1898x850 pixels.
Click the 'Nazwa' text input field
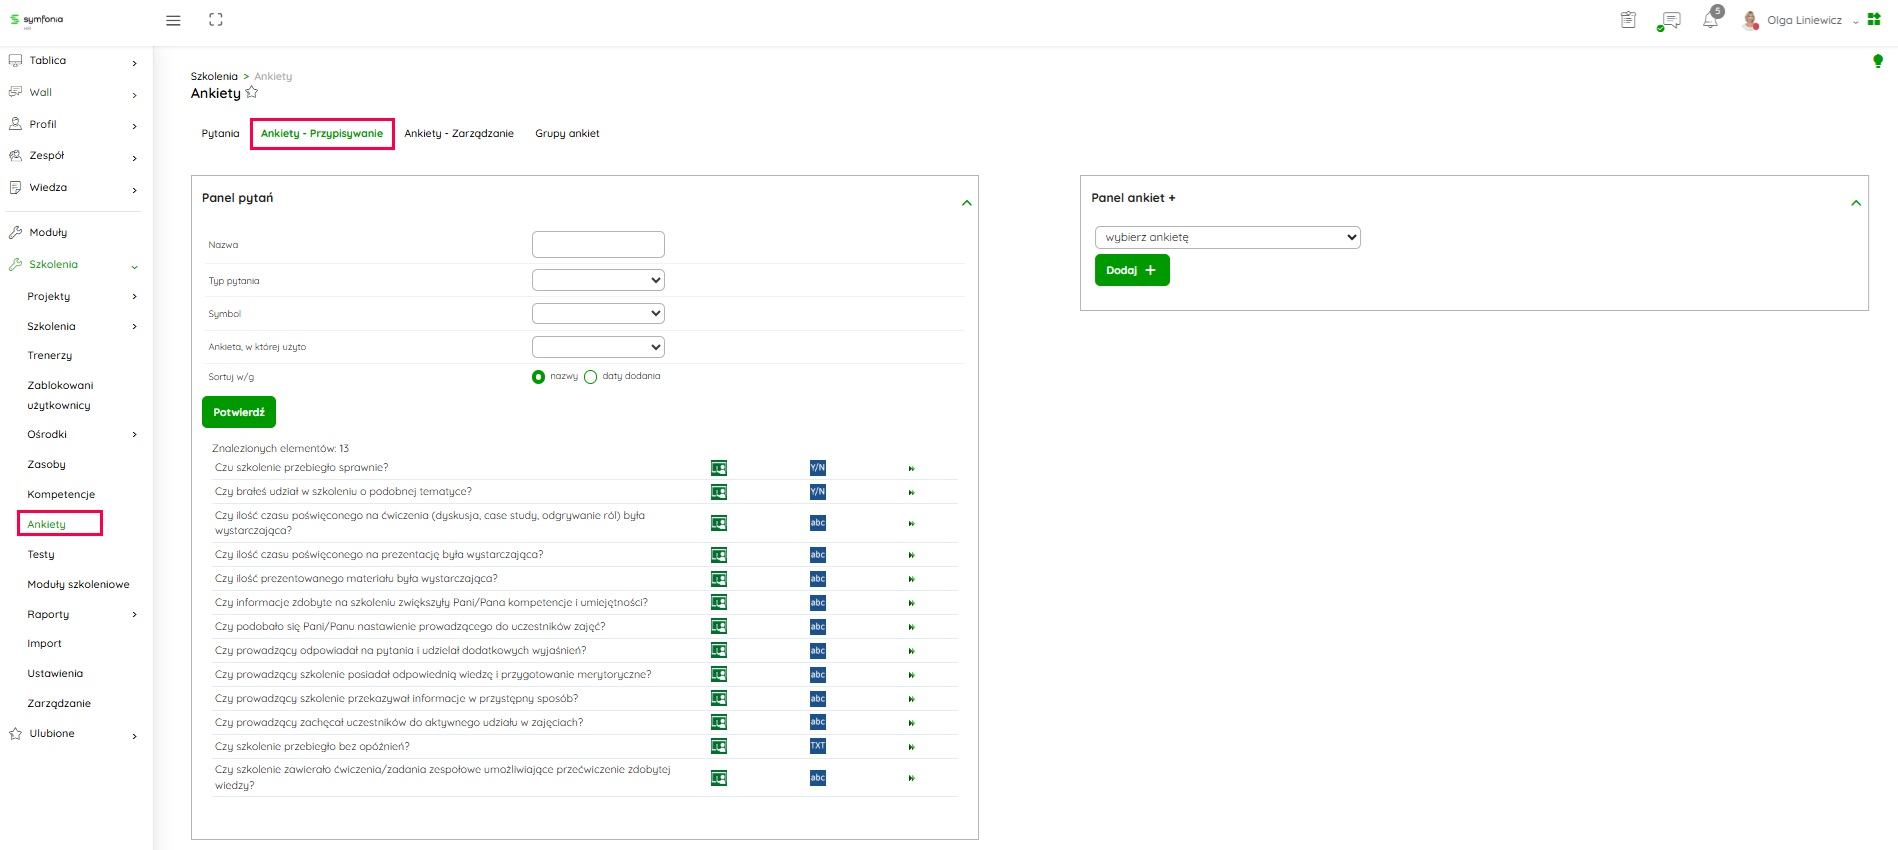pos(598,244)
